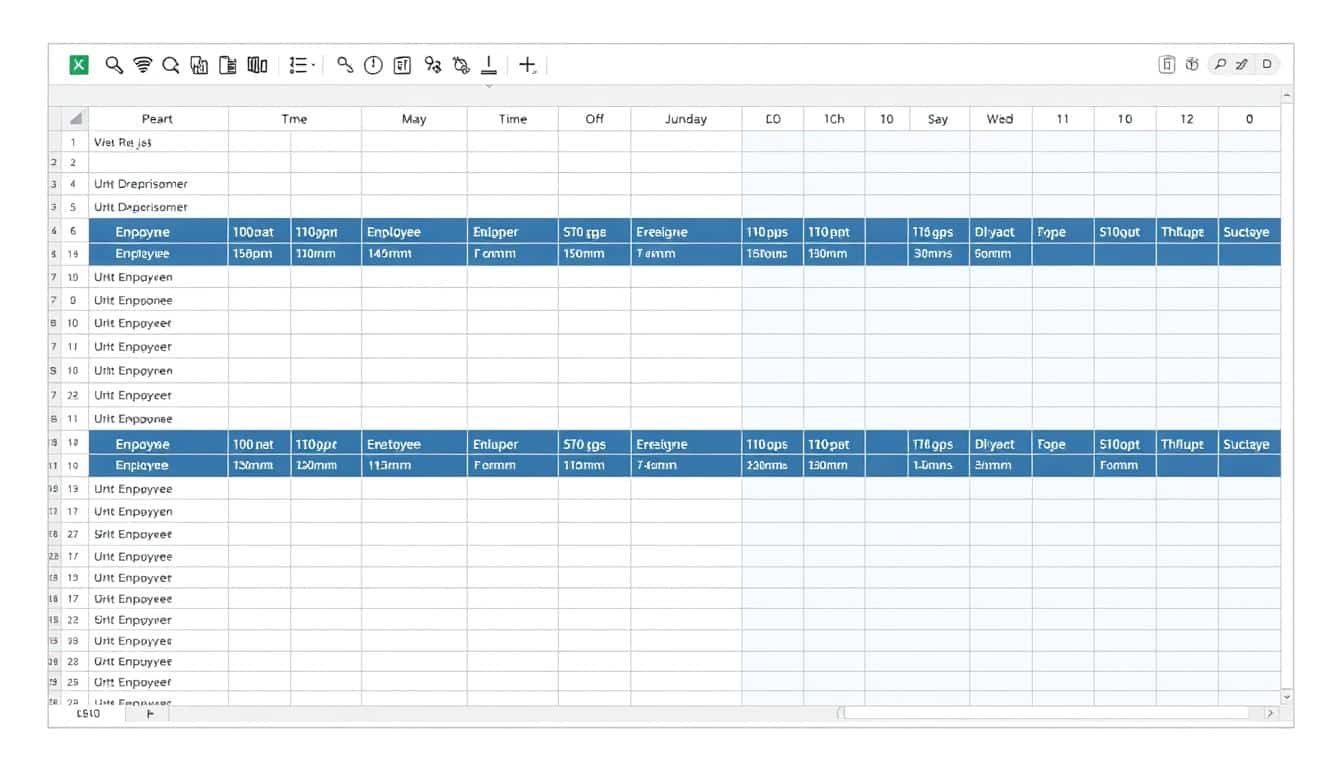Click the right arrow of horizontal scrollbar

[x=1271, y=714]
